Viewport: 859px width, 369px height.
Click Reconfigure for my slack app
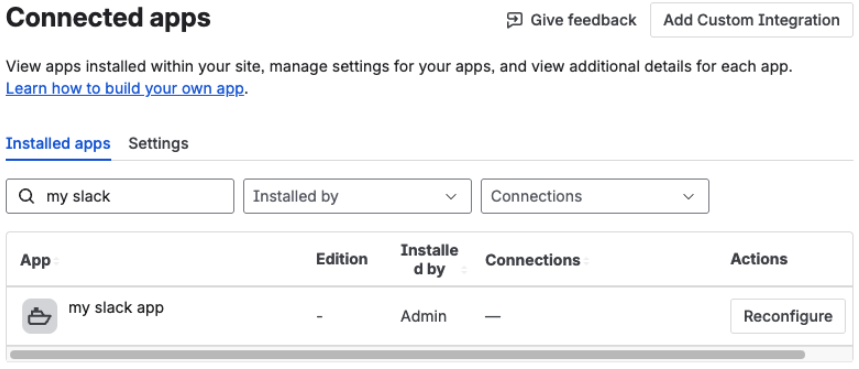pyautogui.click(x=788, y=316)
